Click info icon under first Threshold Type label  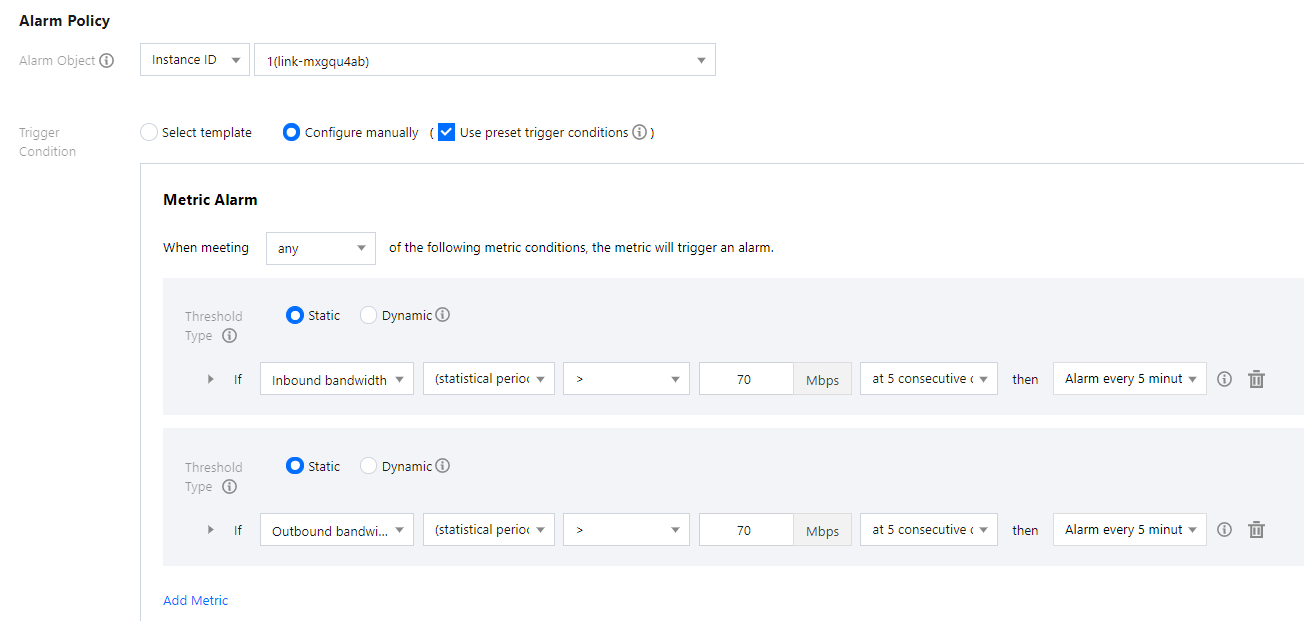(x=229, y=336)
